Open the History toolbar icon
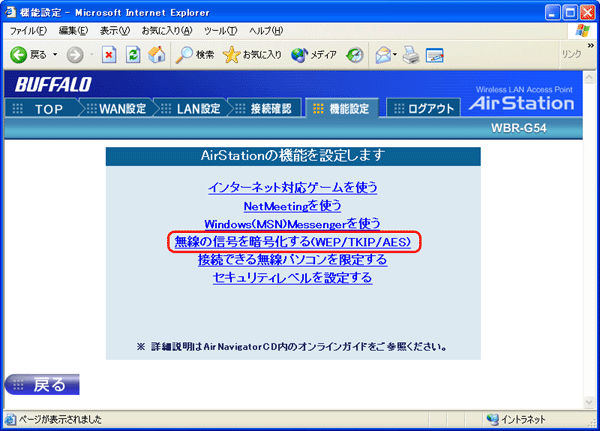 coord(355,54)
